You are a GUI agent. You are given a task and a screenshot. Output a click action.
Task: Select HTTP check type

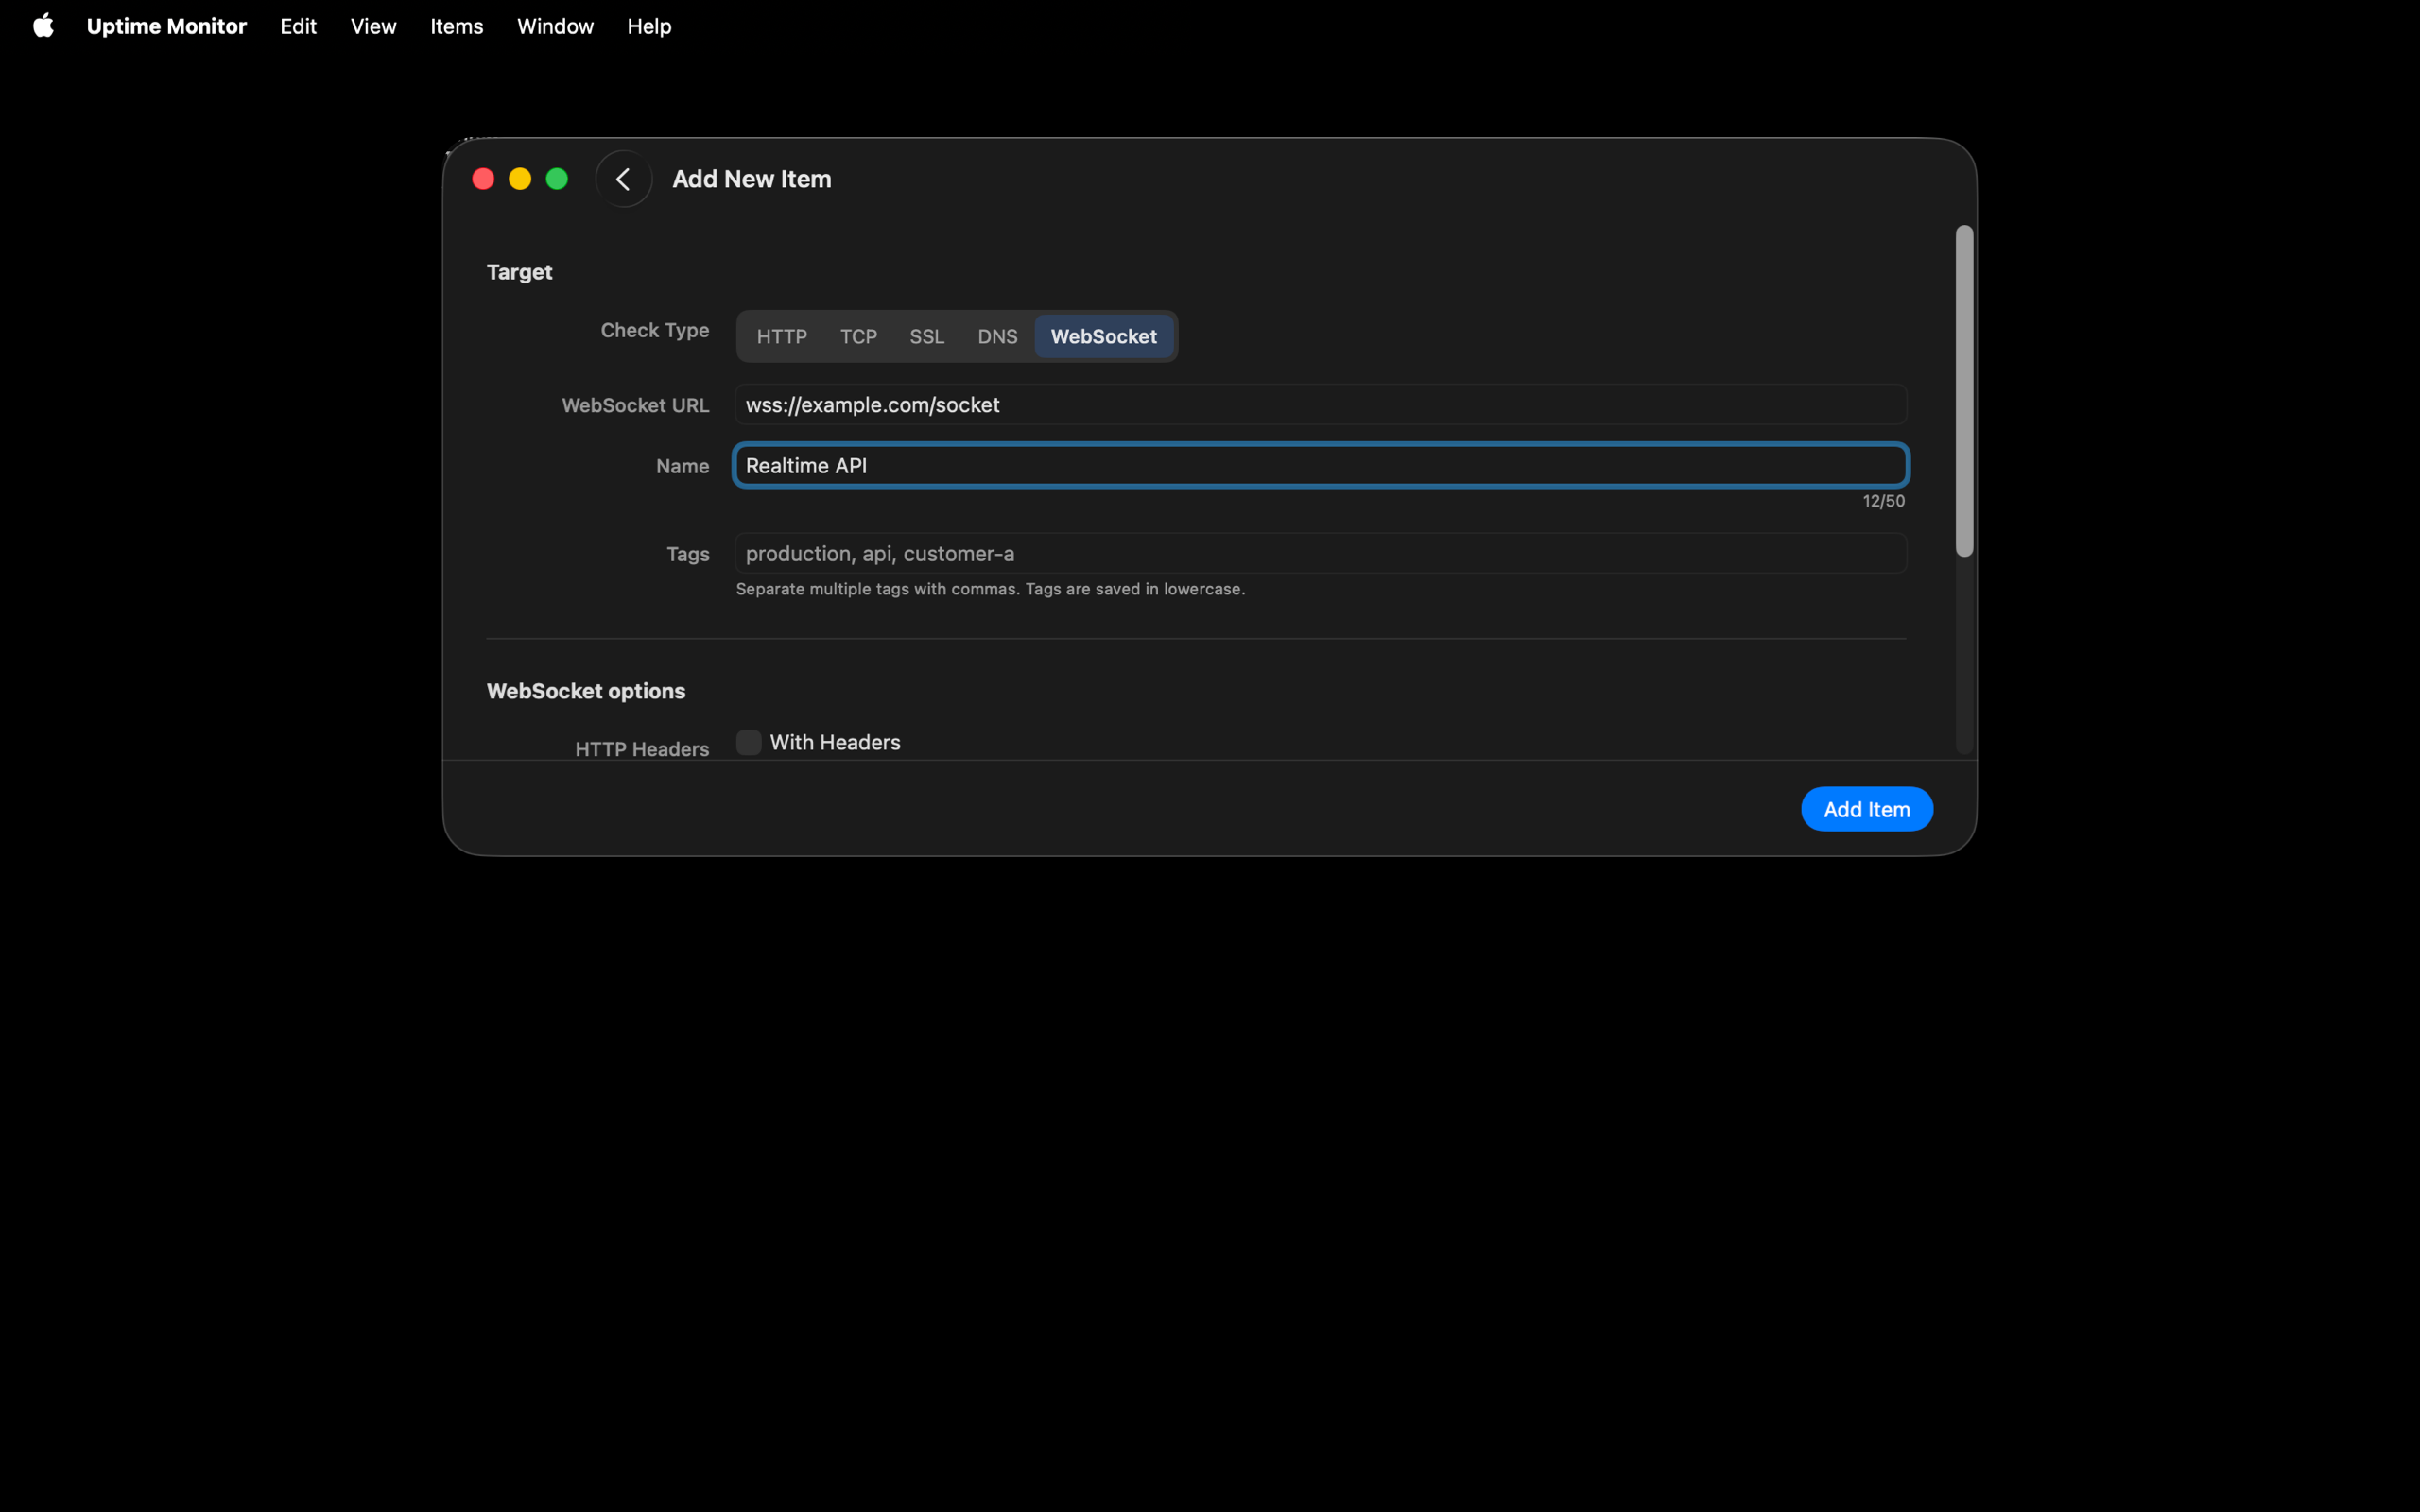(x=781, y=337)
